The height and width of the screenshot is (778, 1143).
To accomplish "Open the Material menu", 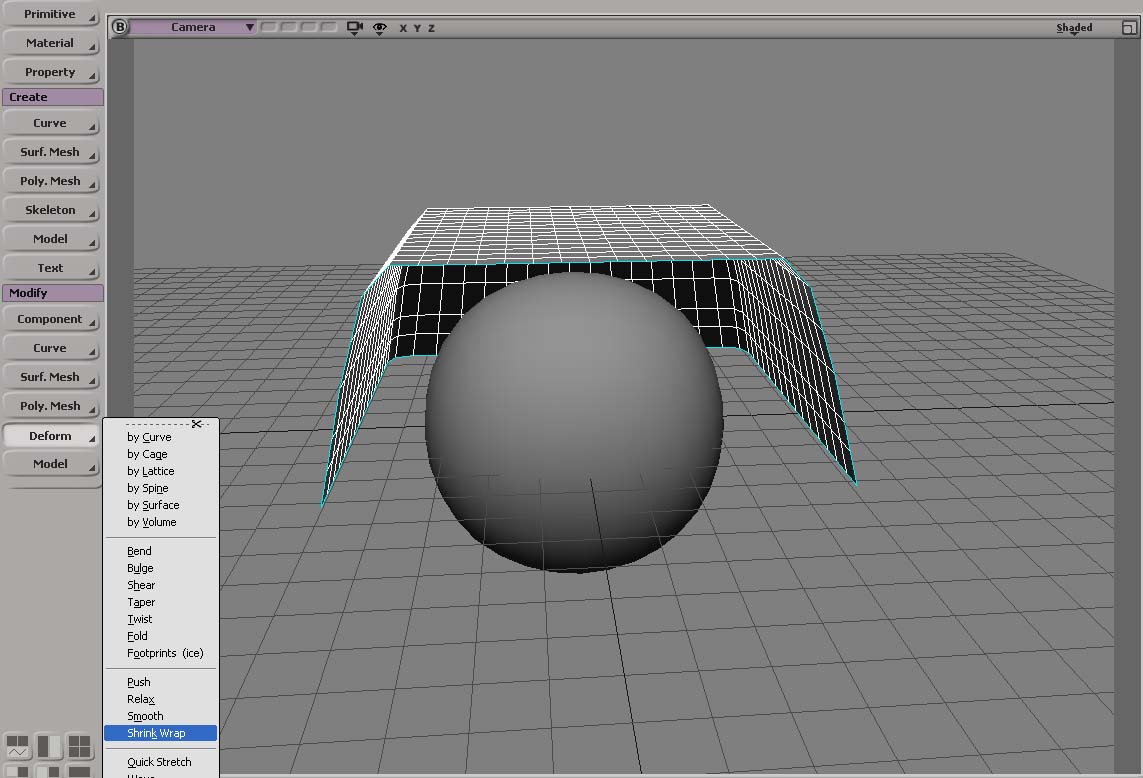I will coord(50,43).
